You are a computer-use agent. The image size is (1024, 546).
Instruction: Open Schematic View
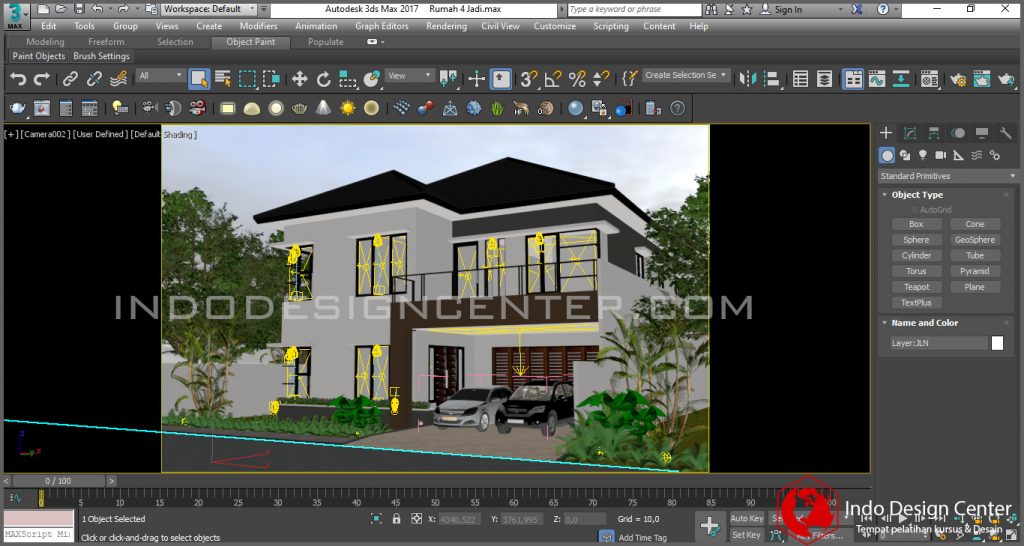tap(901, 79)
